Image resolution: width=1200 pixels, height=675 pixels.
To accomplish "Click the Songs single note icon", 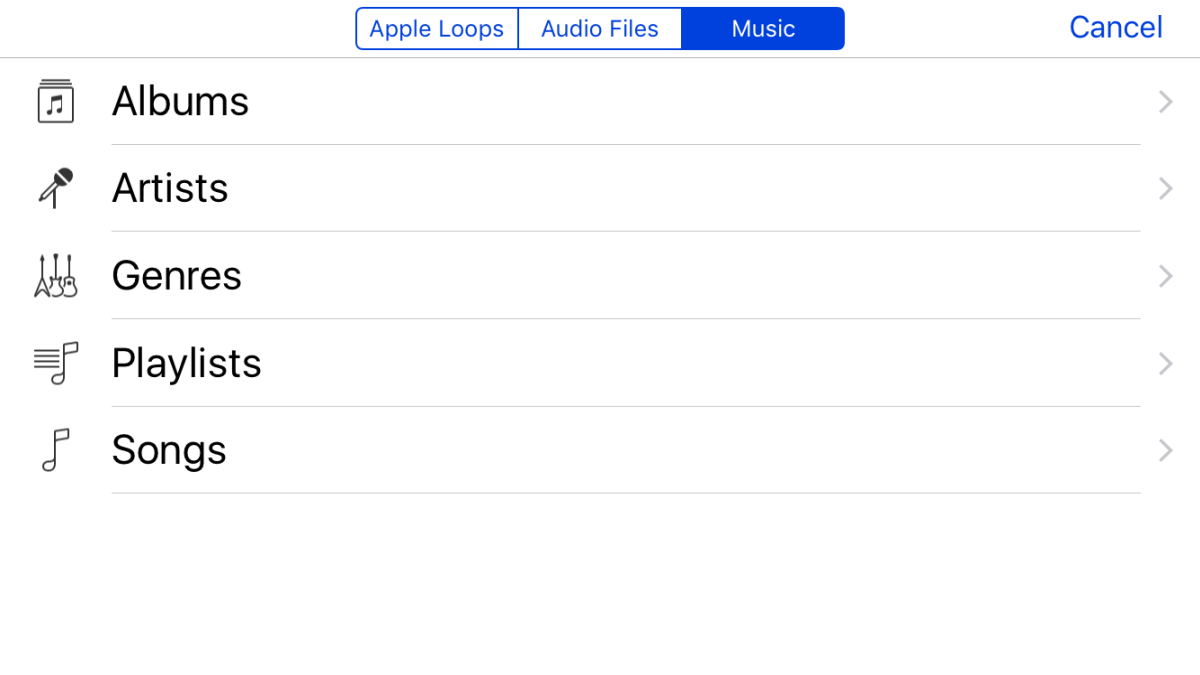I will 56,450.
